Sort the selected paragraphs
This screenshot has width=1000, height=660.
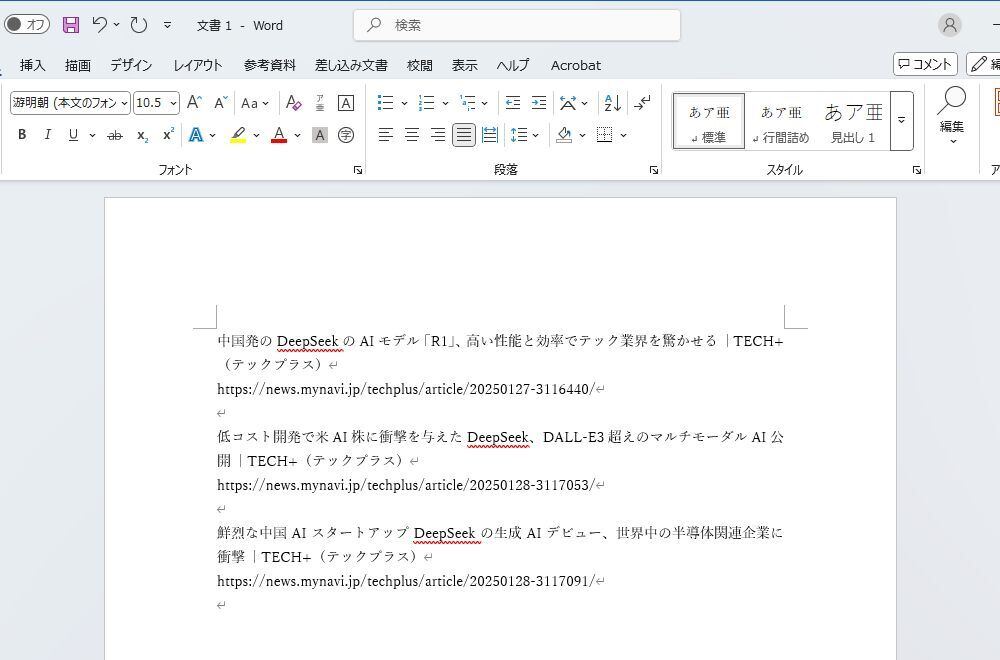[x=612, y=103]
